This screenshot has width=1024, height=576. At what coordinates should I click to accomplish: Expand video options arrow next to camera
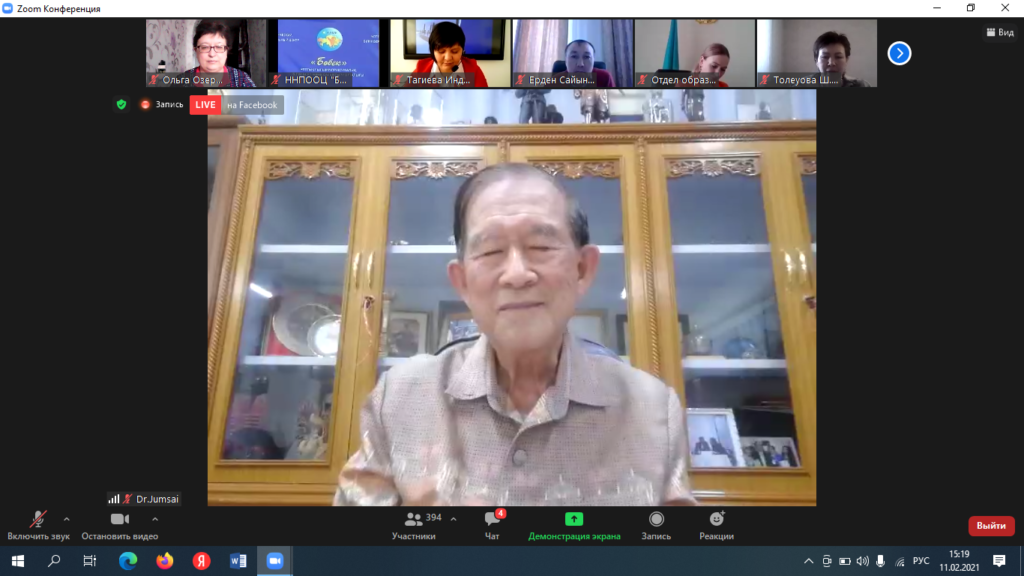coord(155,519)
